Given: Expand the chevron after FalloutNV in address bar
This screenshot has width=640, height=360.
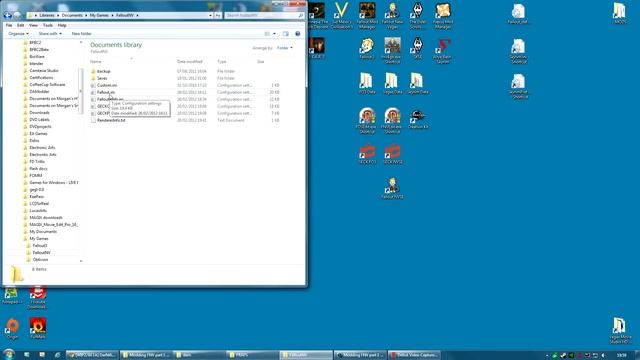Looking at the screenshot, I should [x=138, y=15].
